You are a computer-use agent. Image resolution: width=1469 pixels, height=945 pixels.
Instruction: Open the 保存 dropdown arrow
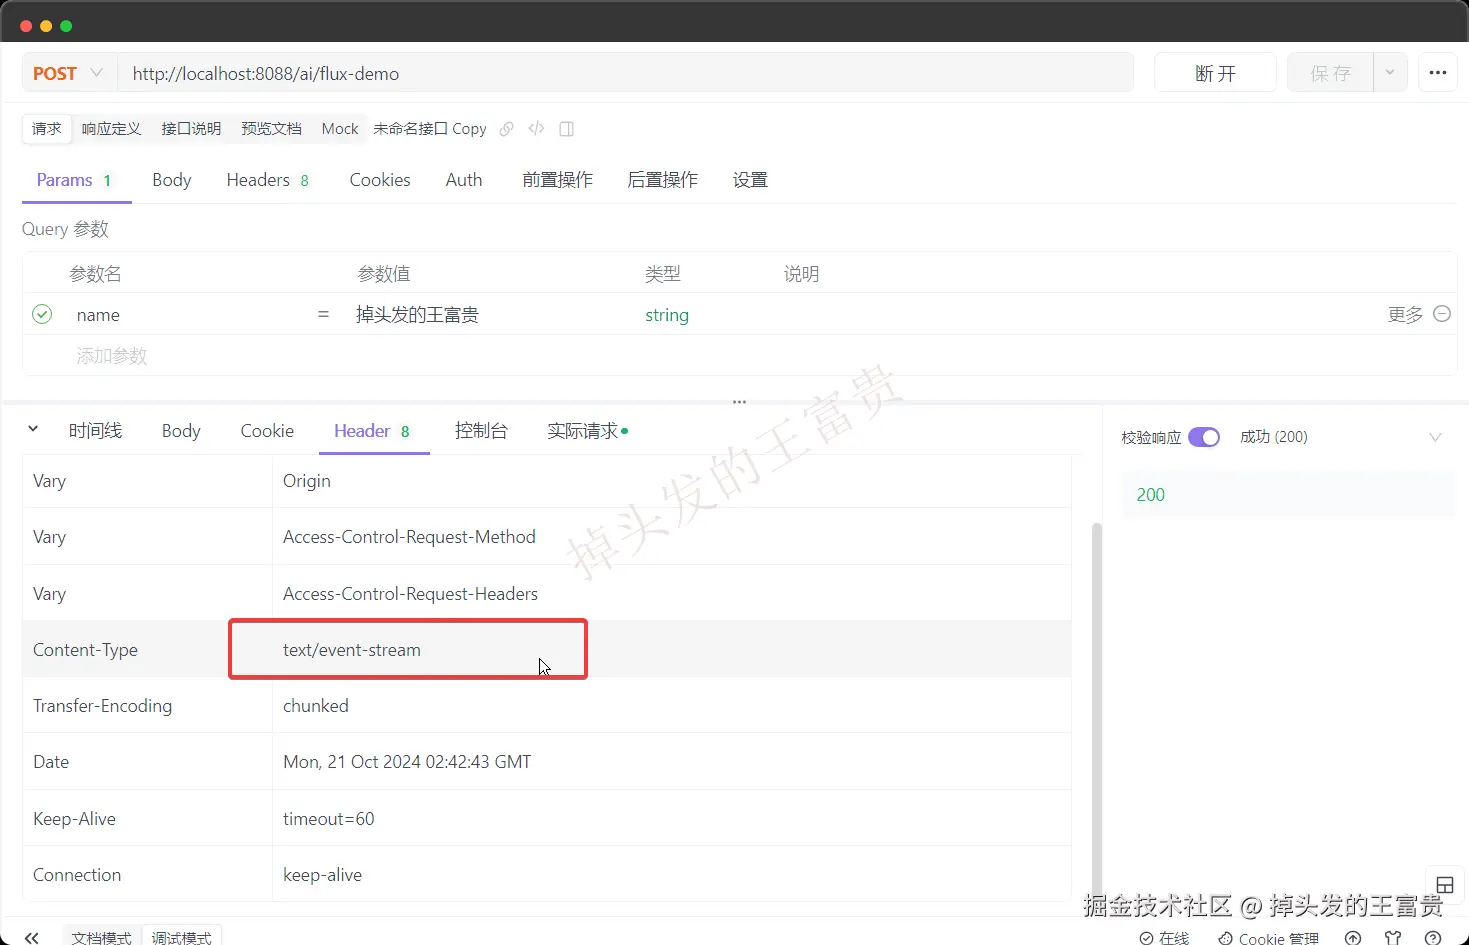click(x=1390, y=73)
